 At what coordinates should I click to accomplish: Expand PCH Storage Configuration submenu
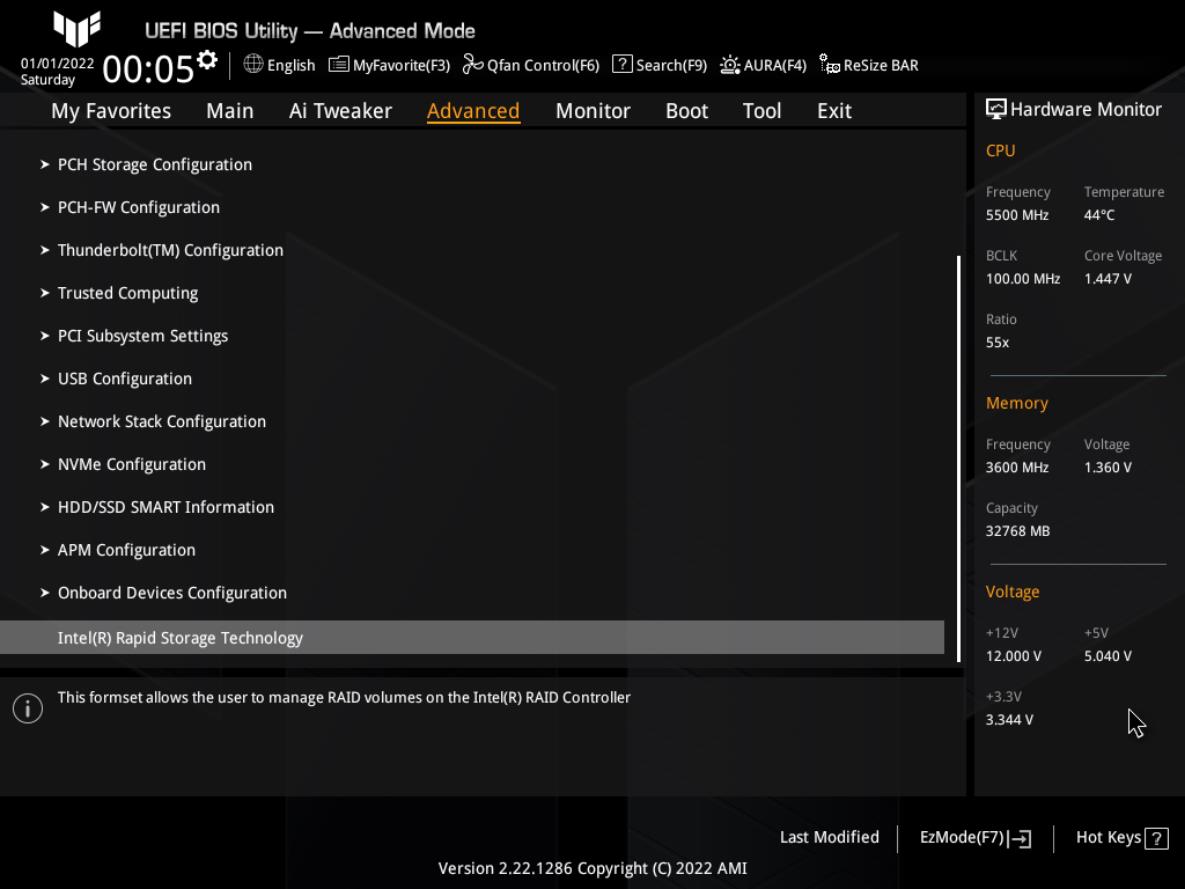click(x=154, y=164)
